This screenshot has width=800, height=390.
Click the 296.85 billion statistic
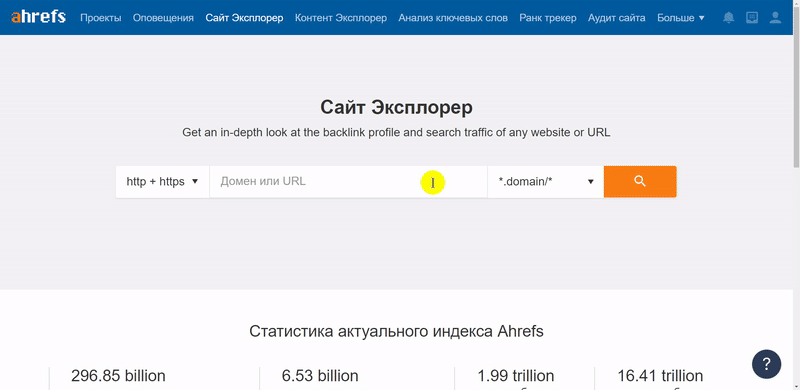118,376
